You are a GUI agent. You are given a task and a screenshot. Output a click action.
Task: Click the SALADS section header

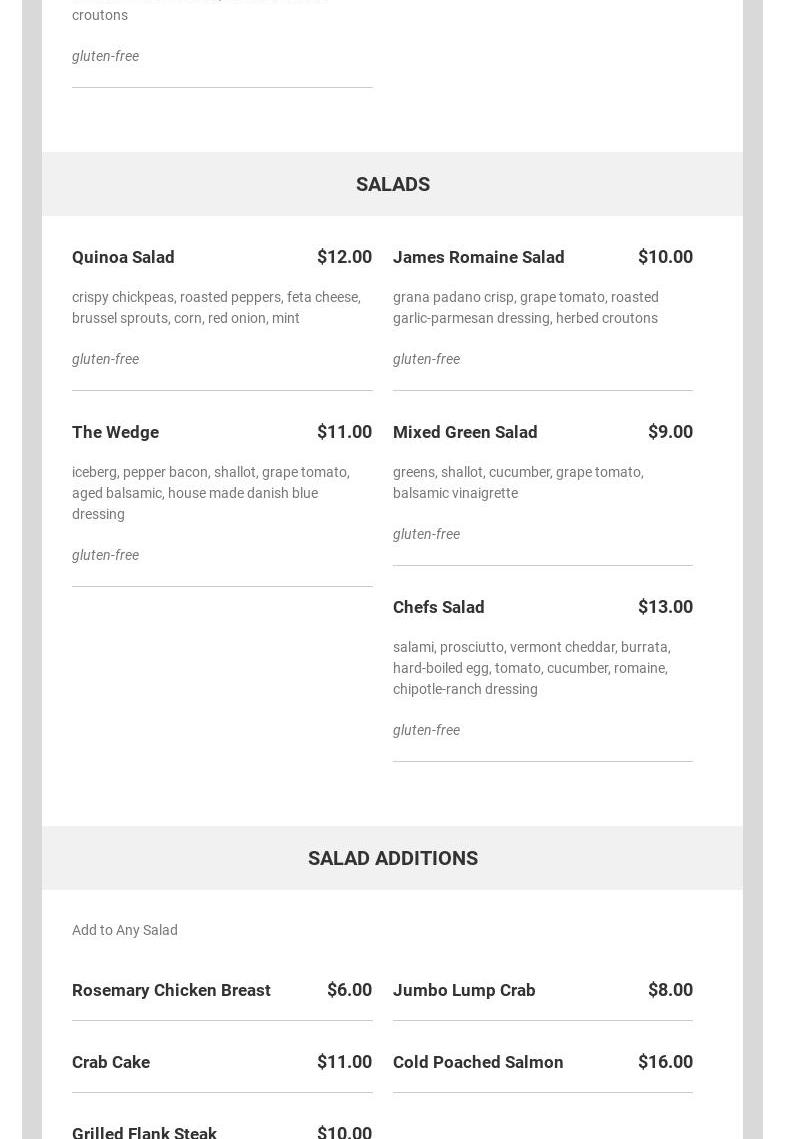(x=392, y=184)
